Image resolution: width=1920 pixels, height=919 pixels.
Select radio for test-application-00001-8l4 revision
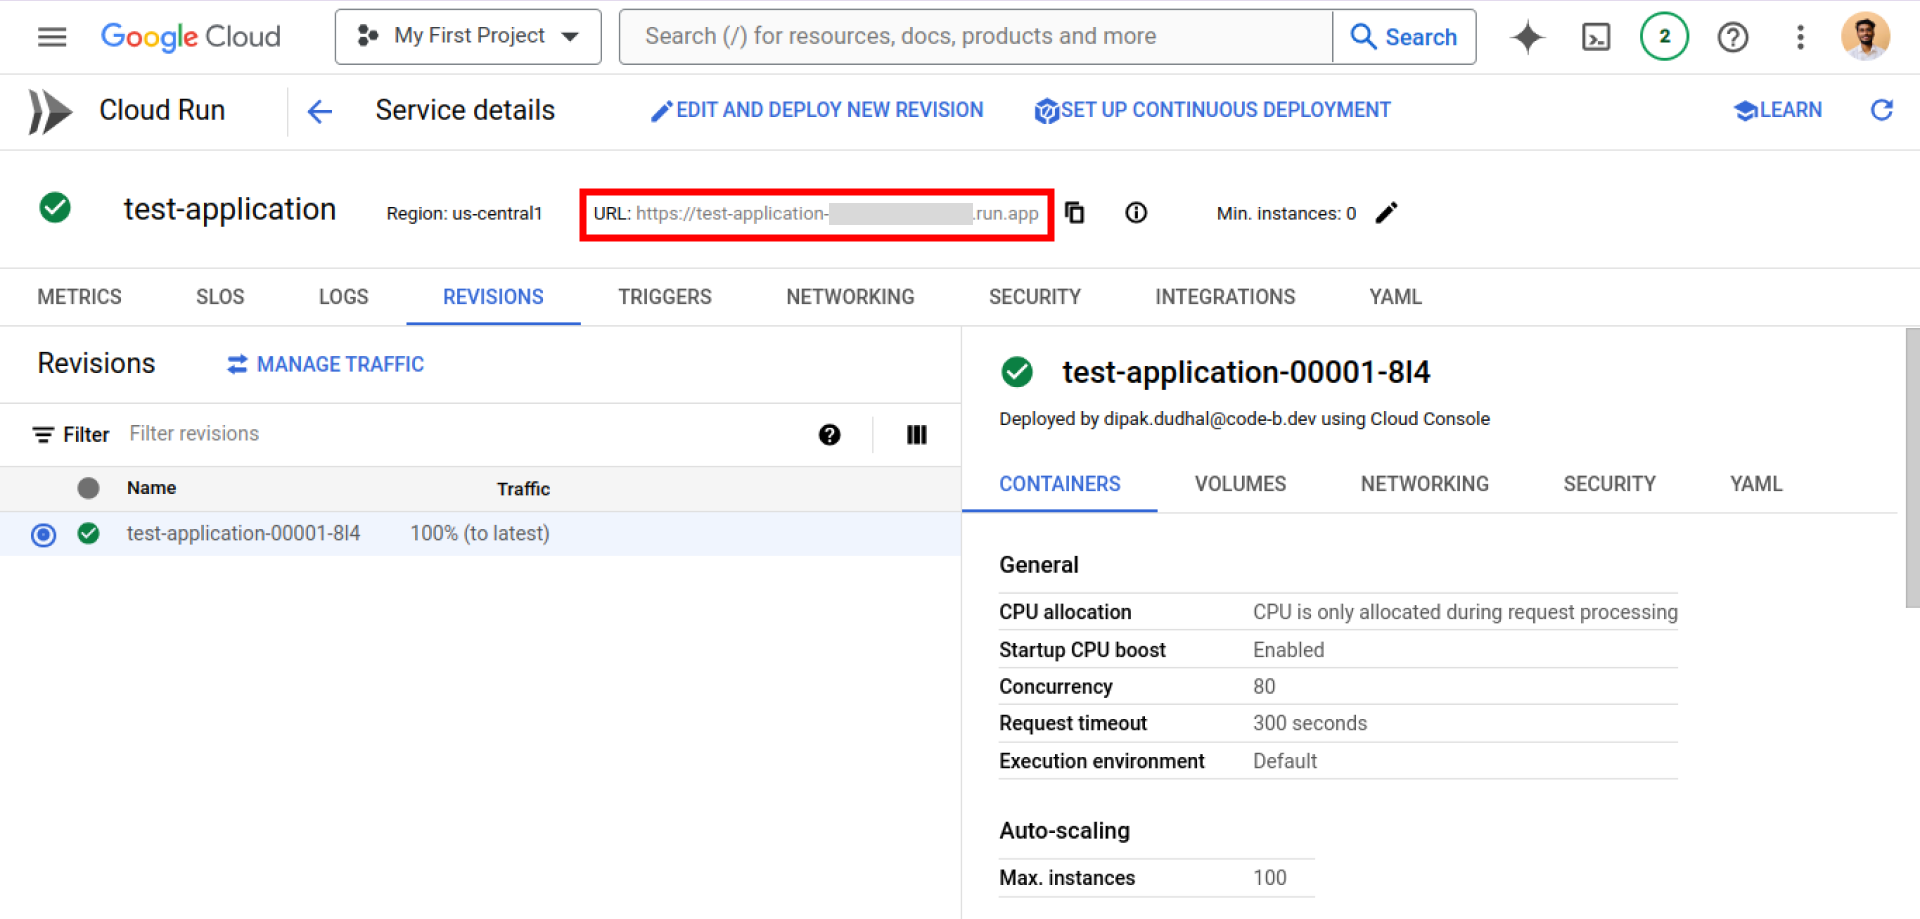(x=43, y=535)
